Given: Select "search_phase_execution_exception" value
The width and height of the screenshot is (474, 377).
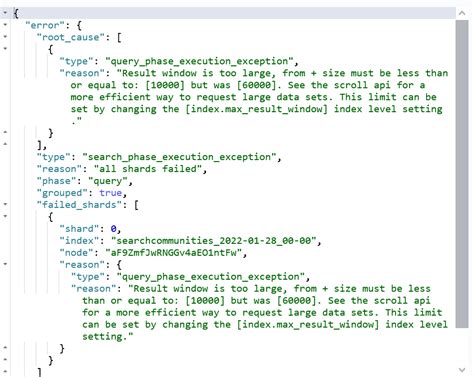Looking at the screenshot, I should (179, 157).
